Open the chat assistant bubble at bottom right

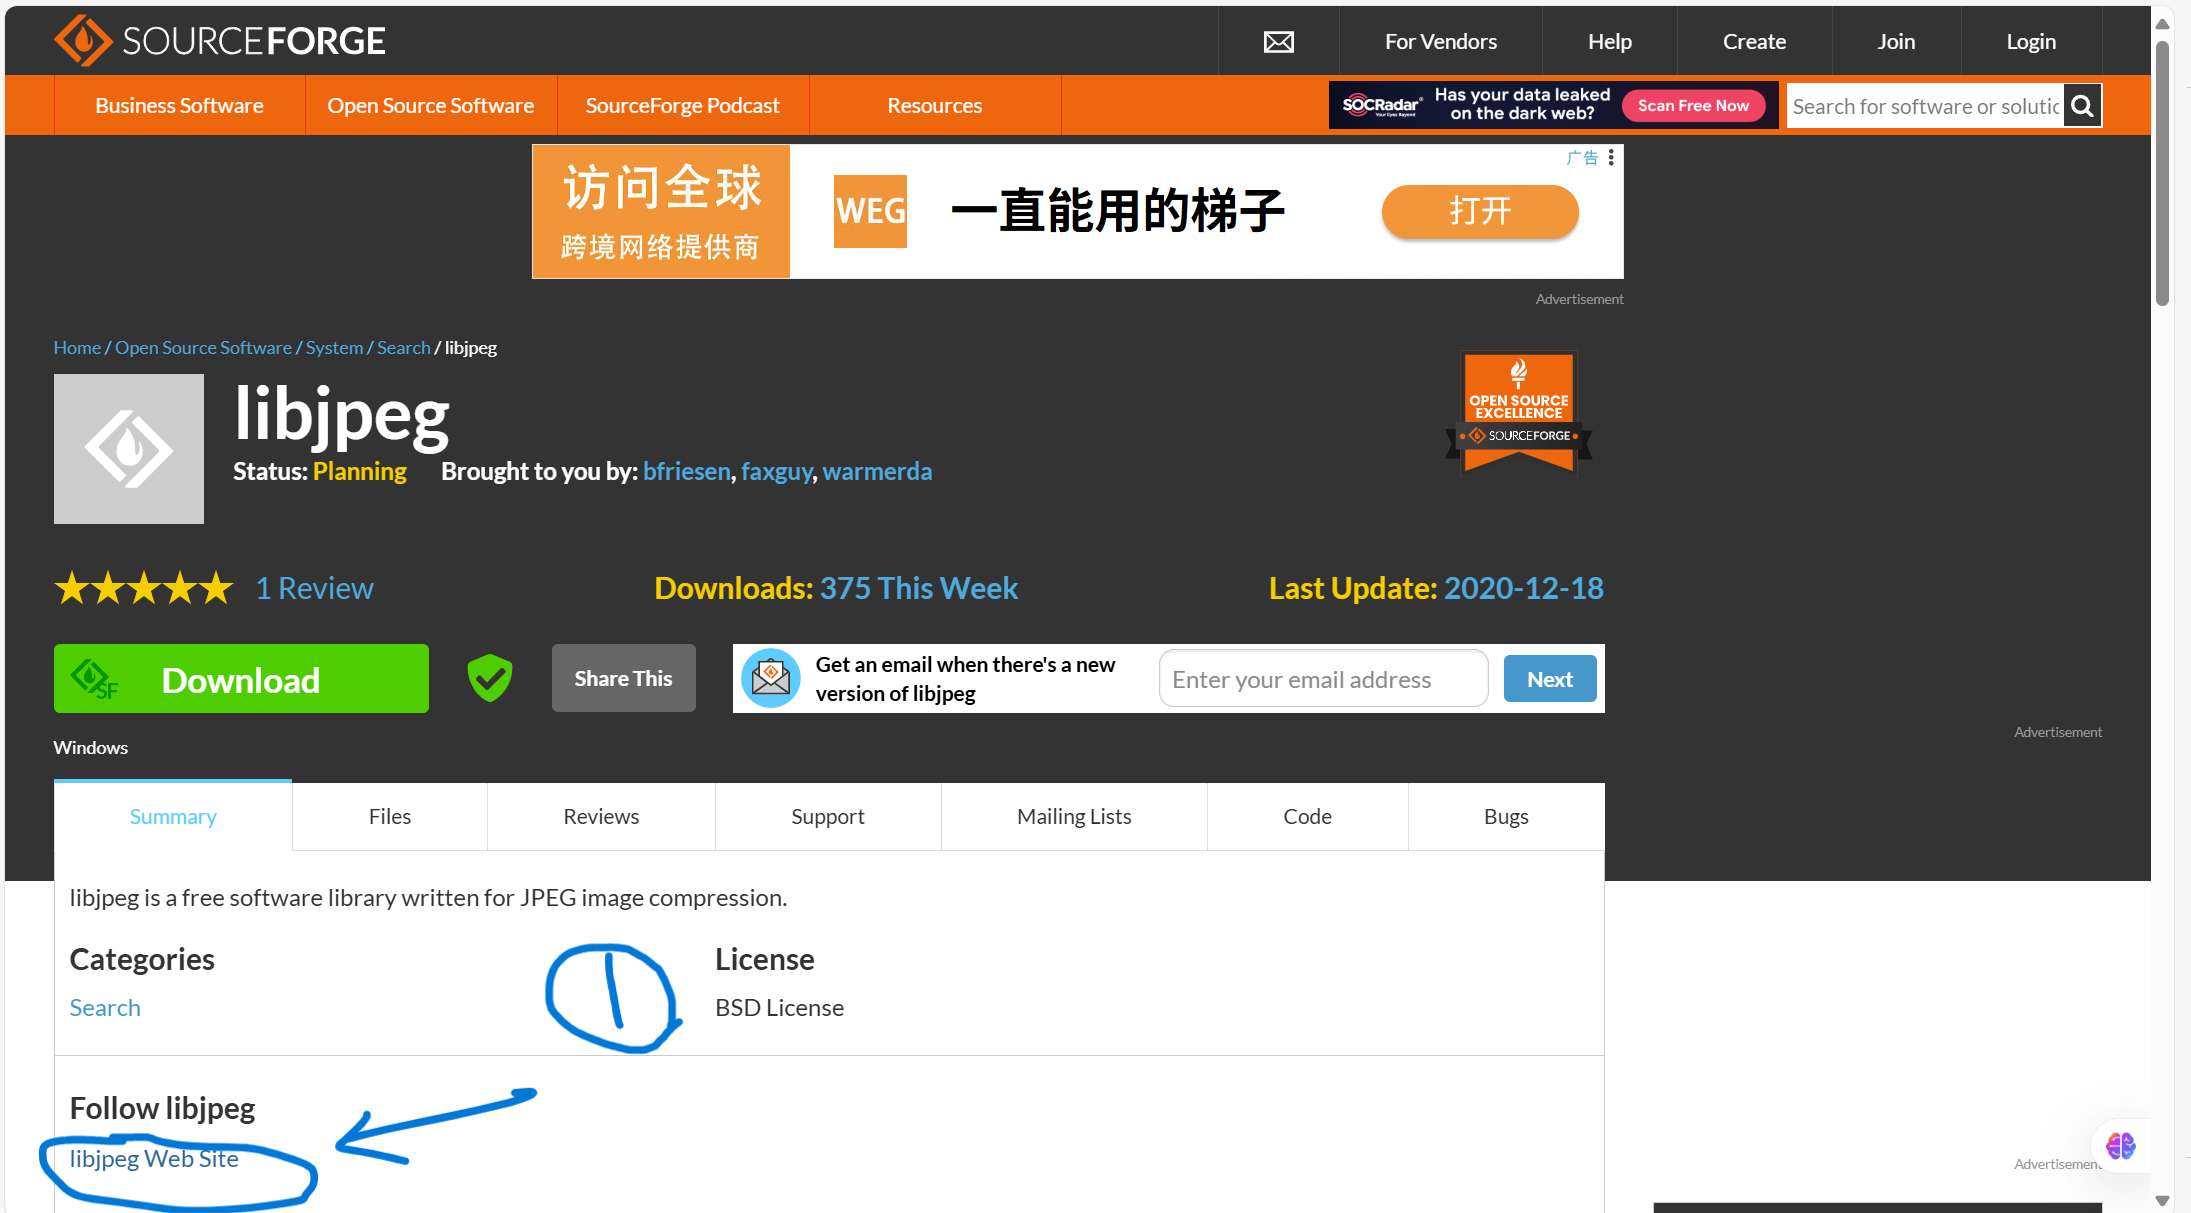(2121, 1147)
